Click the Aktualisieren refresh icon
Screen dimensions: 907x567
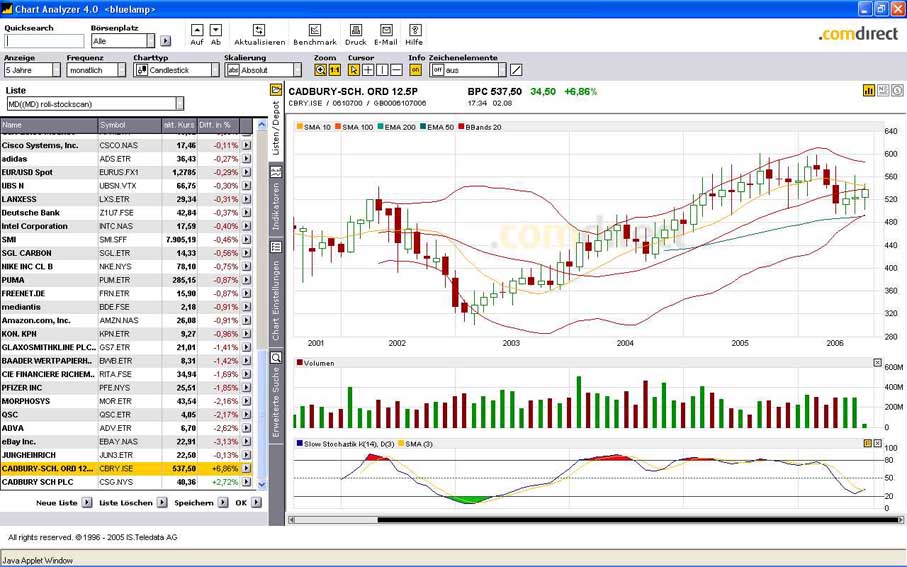(x=259, y=31)
